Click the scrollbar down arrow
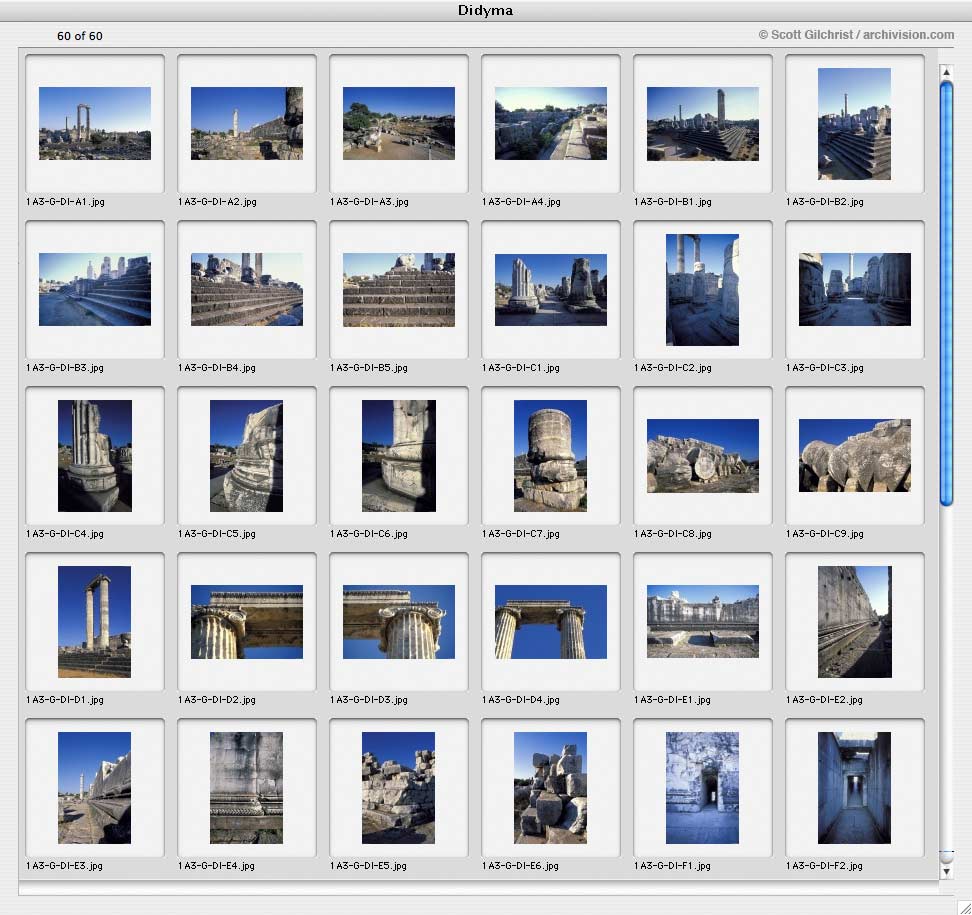Image resolution: width=972 pixels, height=915 pixels. pyautogui.click(x=947, y=871)
